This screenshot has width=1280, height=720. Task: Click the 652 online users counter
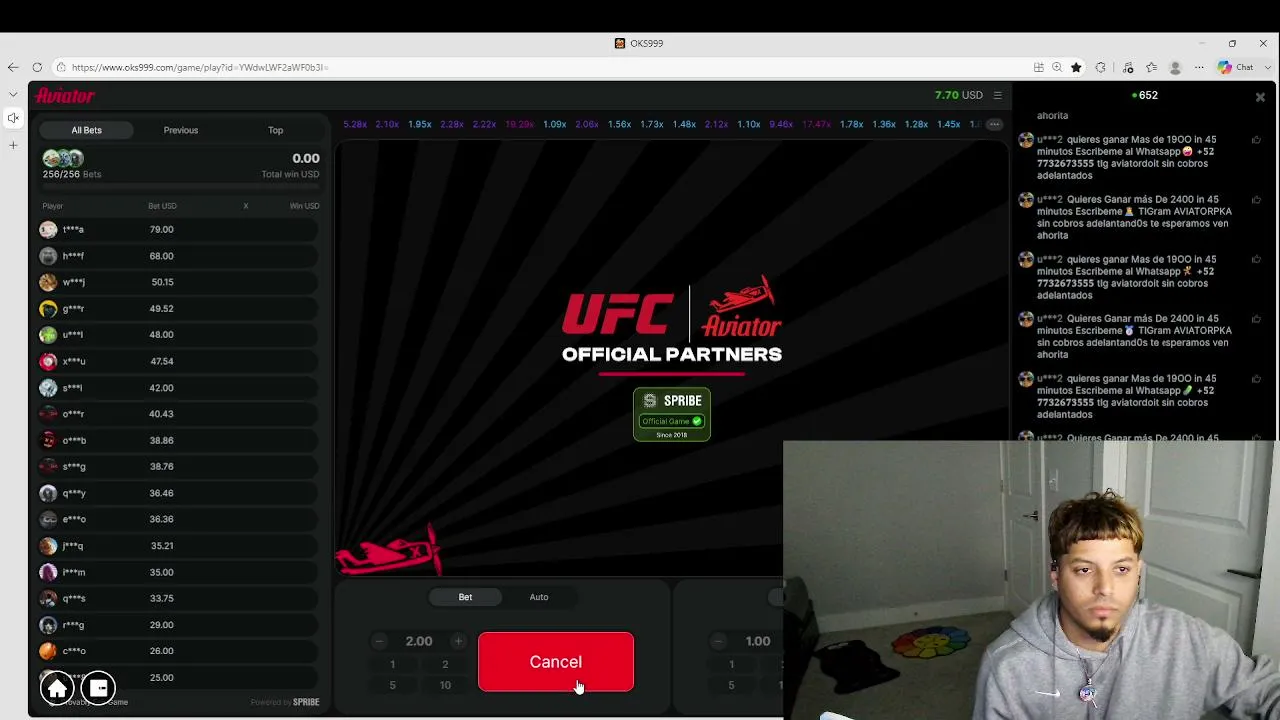click(x=1145, y=95)
